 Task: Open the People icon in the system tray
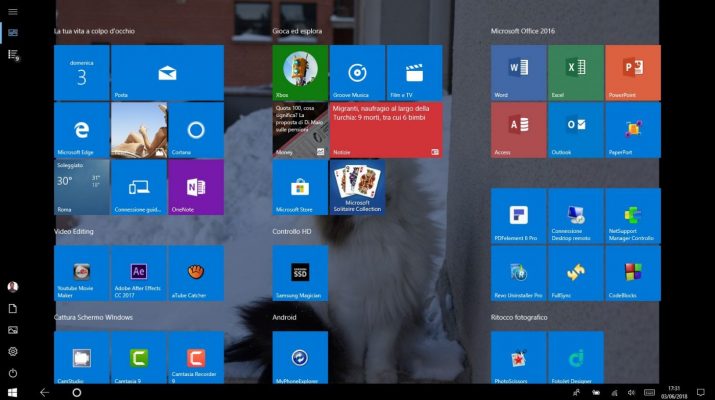(576, 392)
